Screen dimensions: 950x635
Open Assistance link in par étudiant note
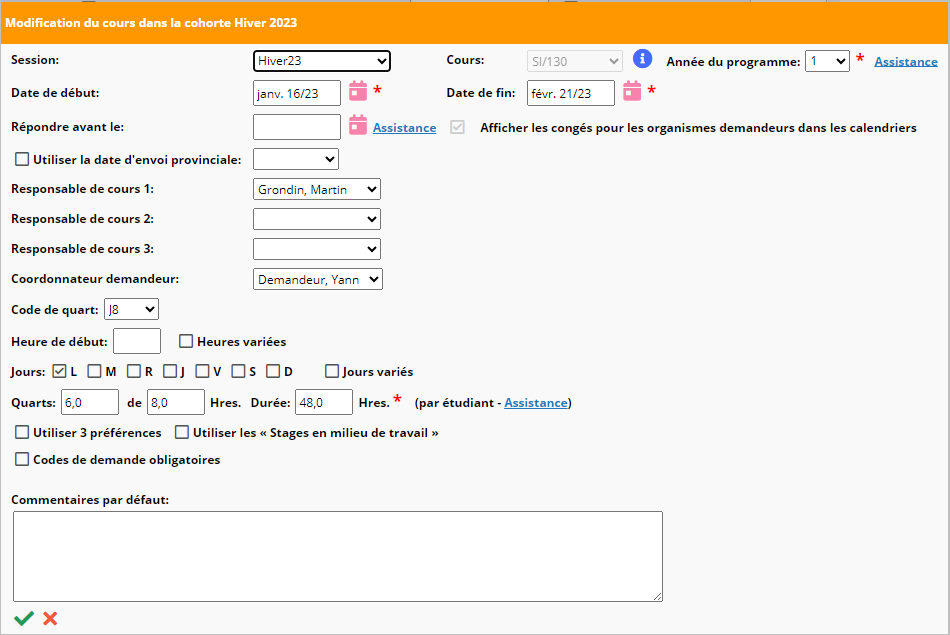pyautogui.click(x=536, y=403)
